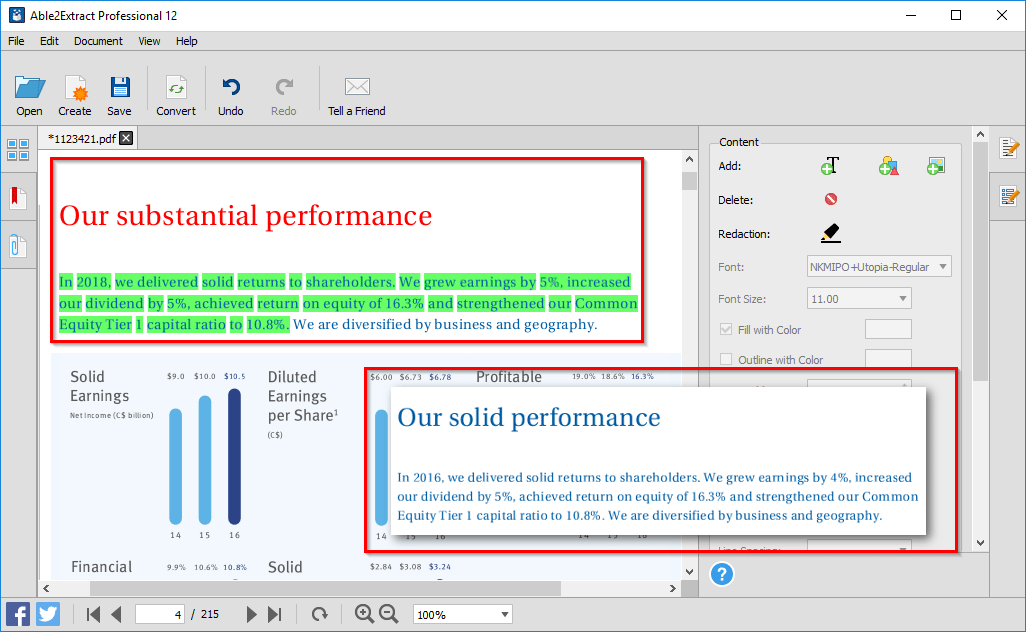Image resolution: width=1026 pixels, height=632 pixels.
Task: Open the zoom level dropdown at 100%
Action: (463, 614)
